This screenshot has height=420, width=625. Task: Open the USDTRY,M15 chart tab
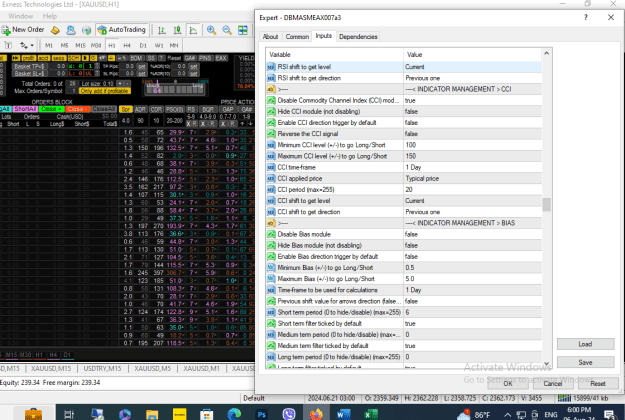point(102,369)
